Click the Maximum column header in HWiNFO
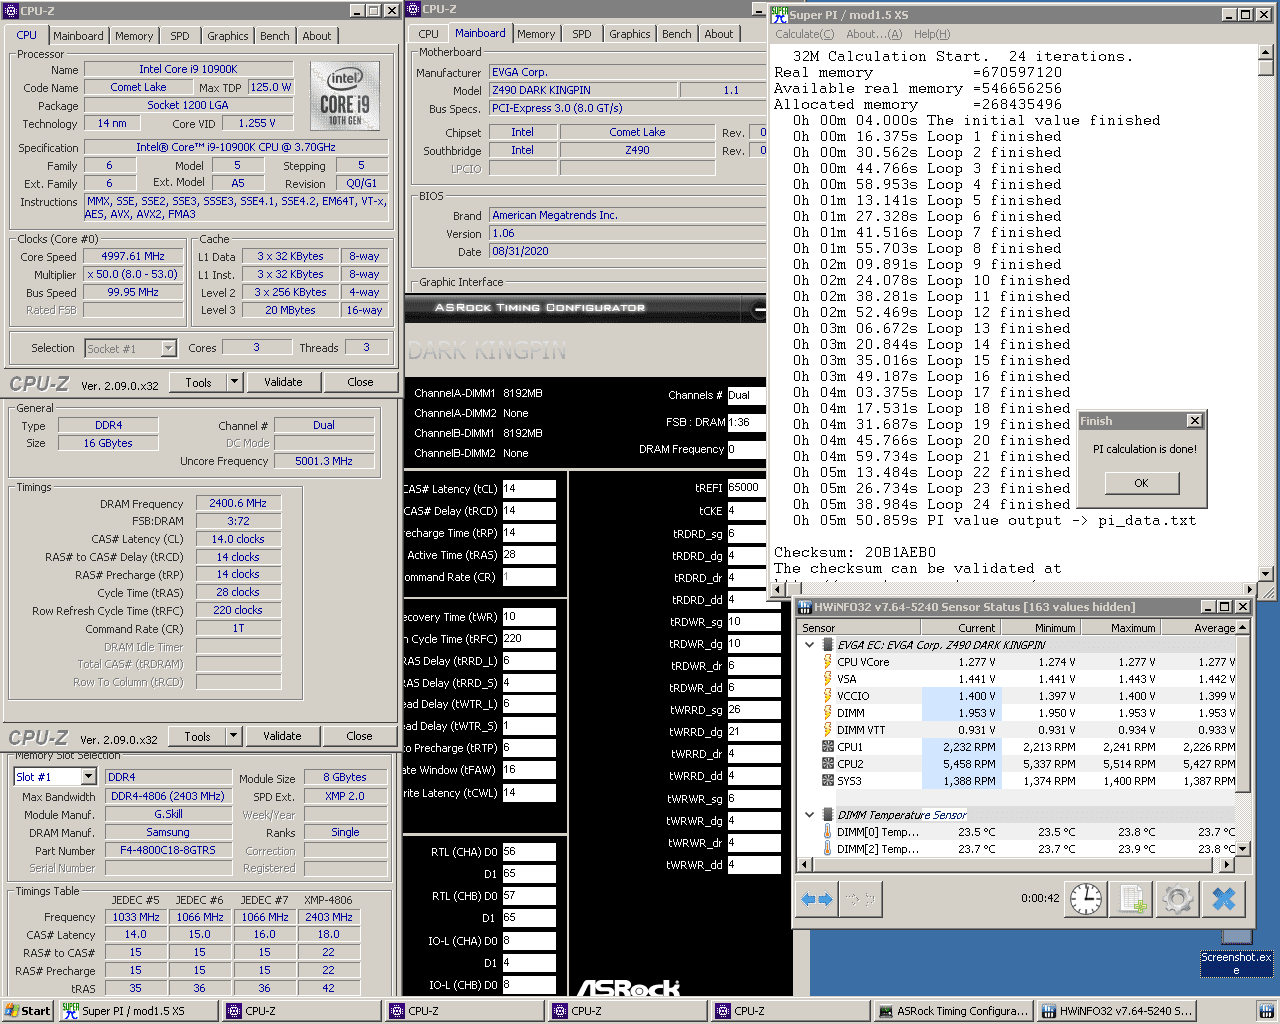Viewport: 1280px width, 1024px height. point(1120,628)
